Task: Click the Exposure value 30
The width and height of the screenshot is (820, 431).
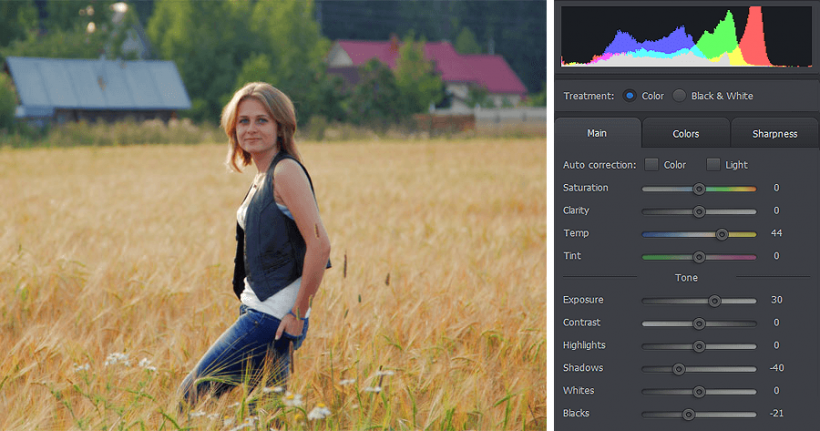Action: 777,300
